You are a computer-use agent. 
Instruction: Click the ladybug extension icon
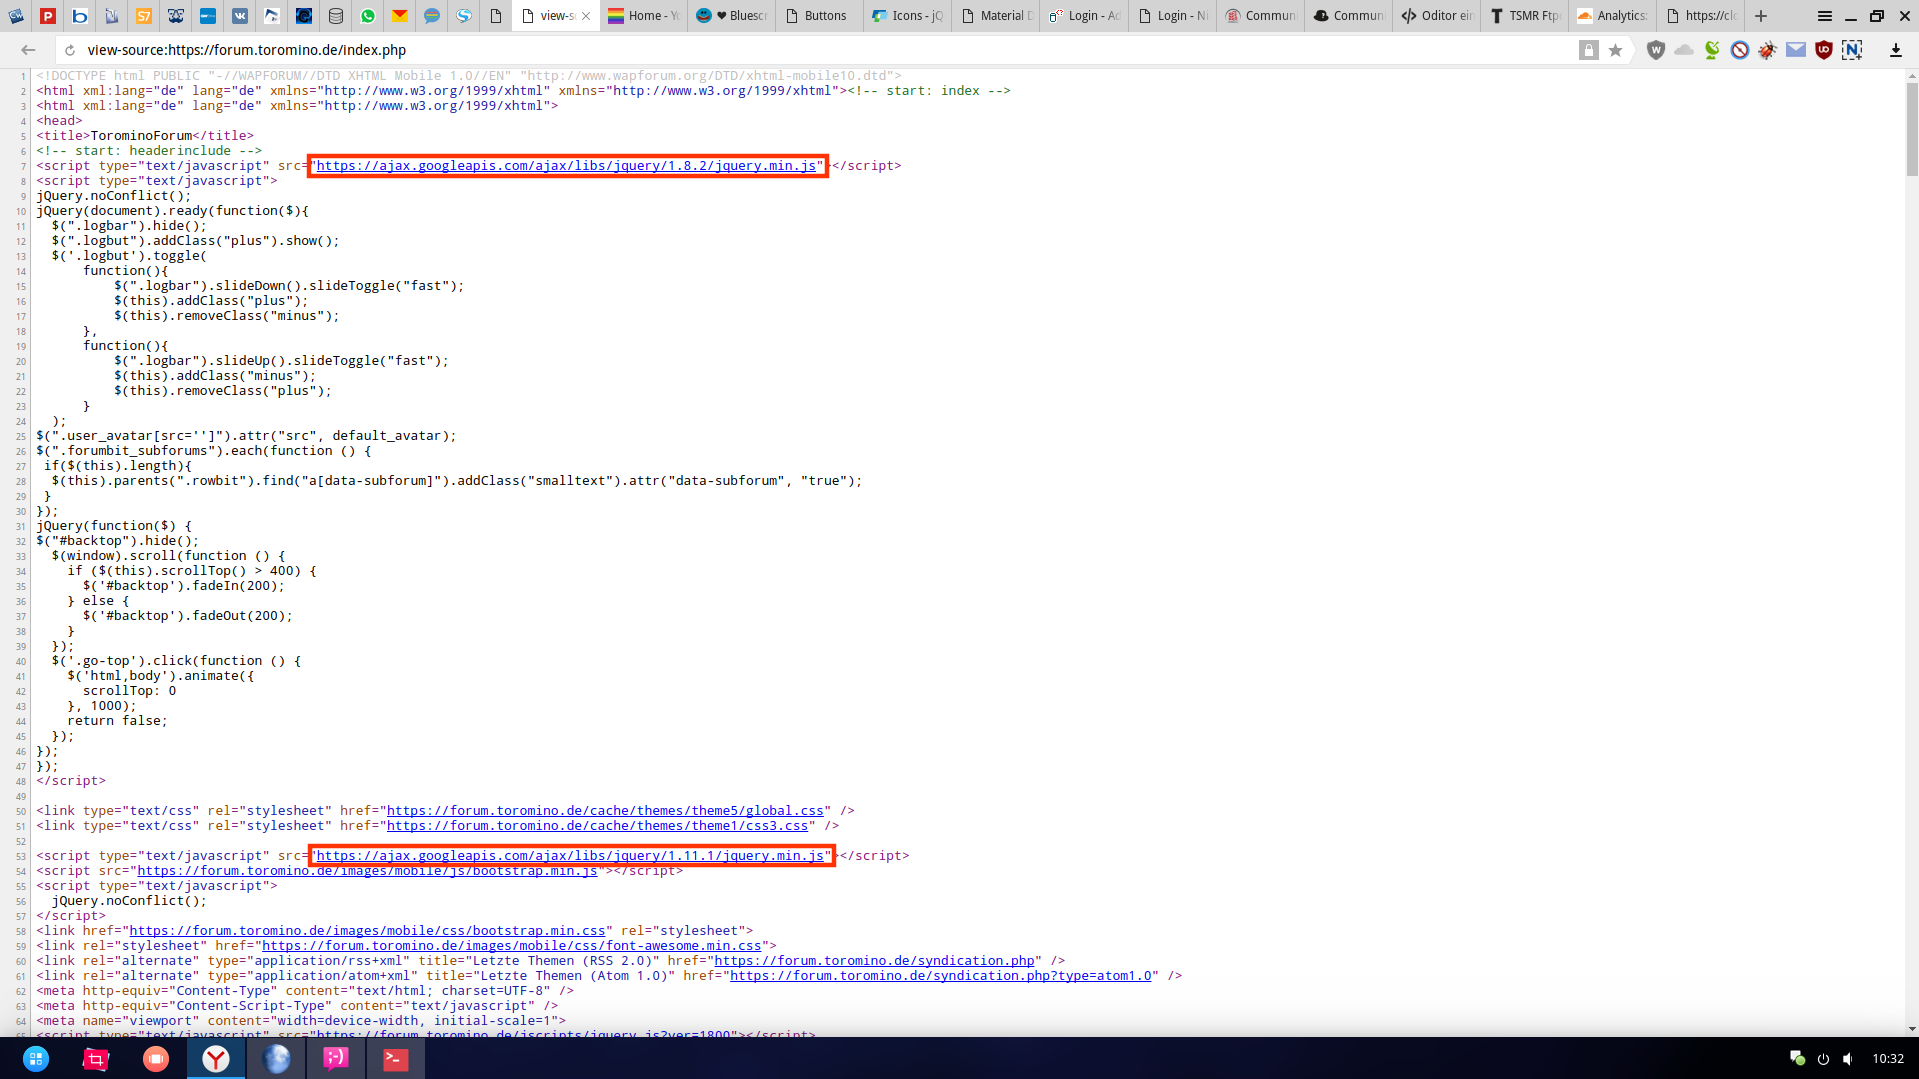[x=1768, y=50]
